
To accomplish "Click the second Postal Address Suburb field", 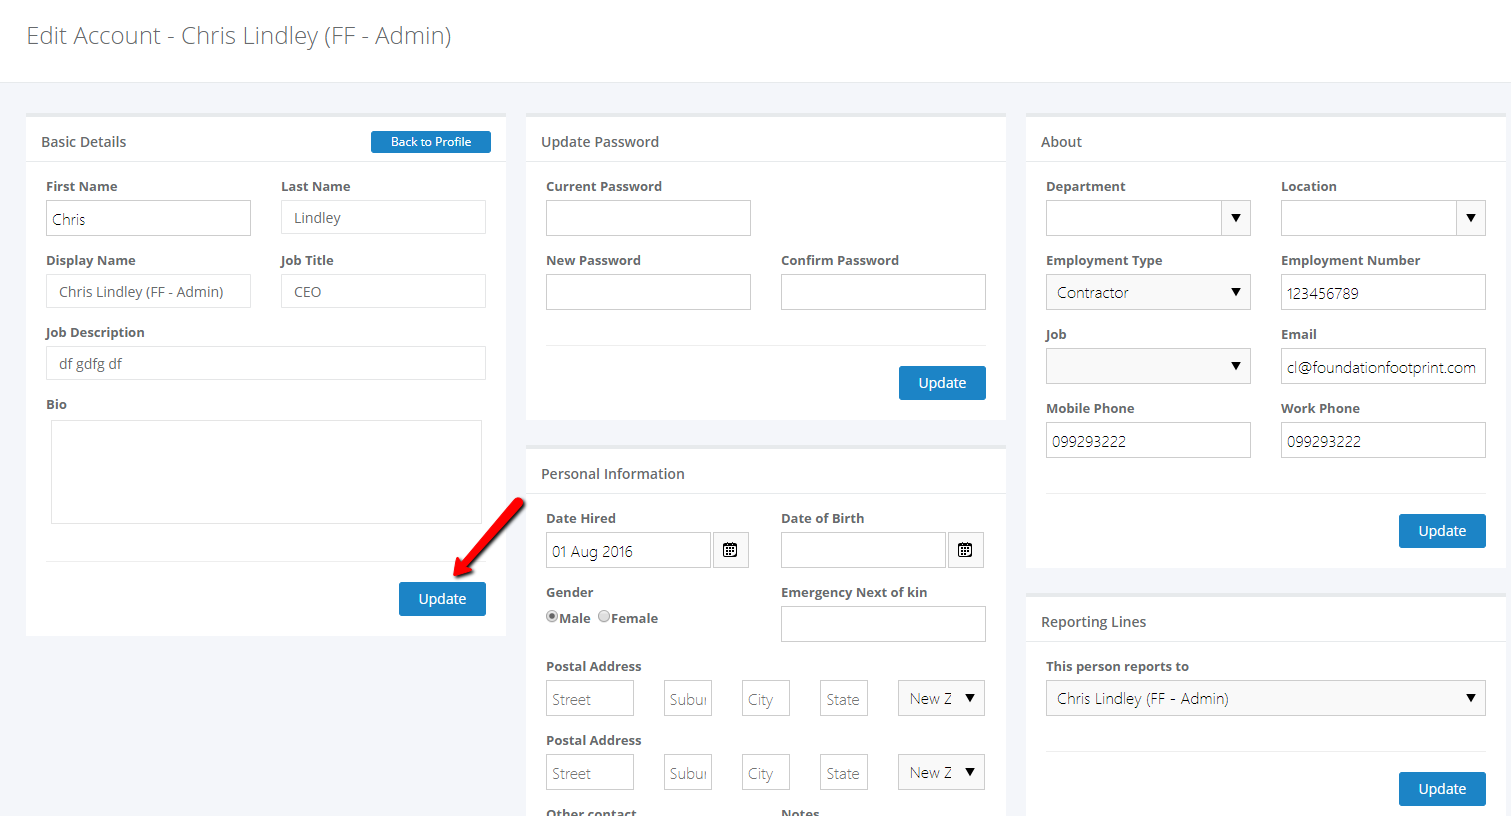I will [x=688, y=772].
